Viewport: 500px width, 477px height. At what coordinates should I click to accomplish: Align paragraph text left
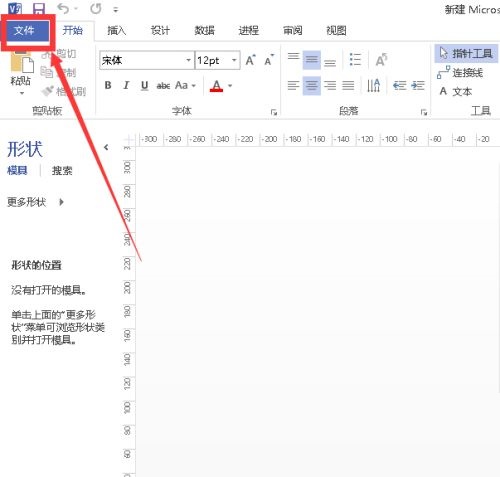pos(293,86)
